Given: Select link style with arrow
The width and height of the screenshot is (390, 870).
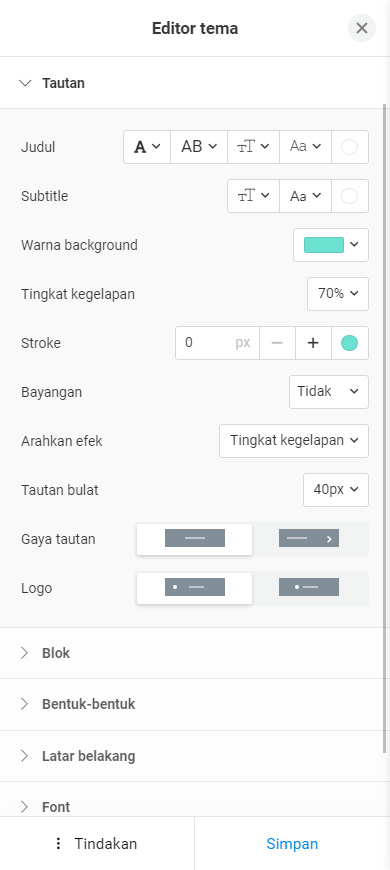Looking at the screenshot, I should [309, 539].
